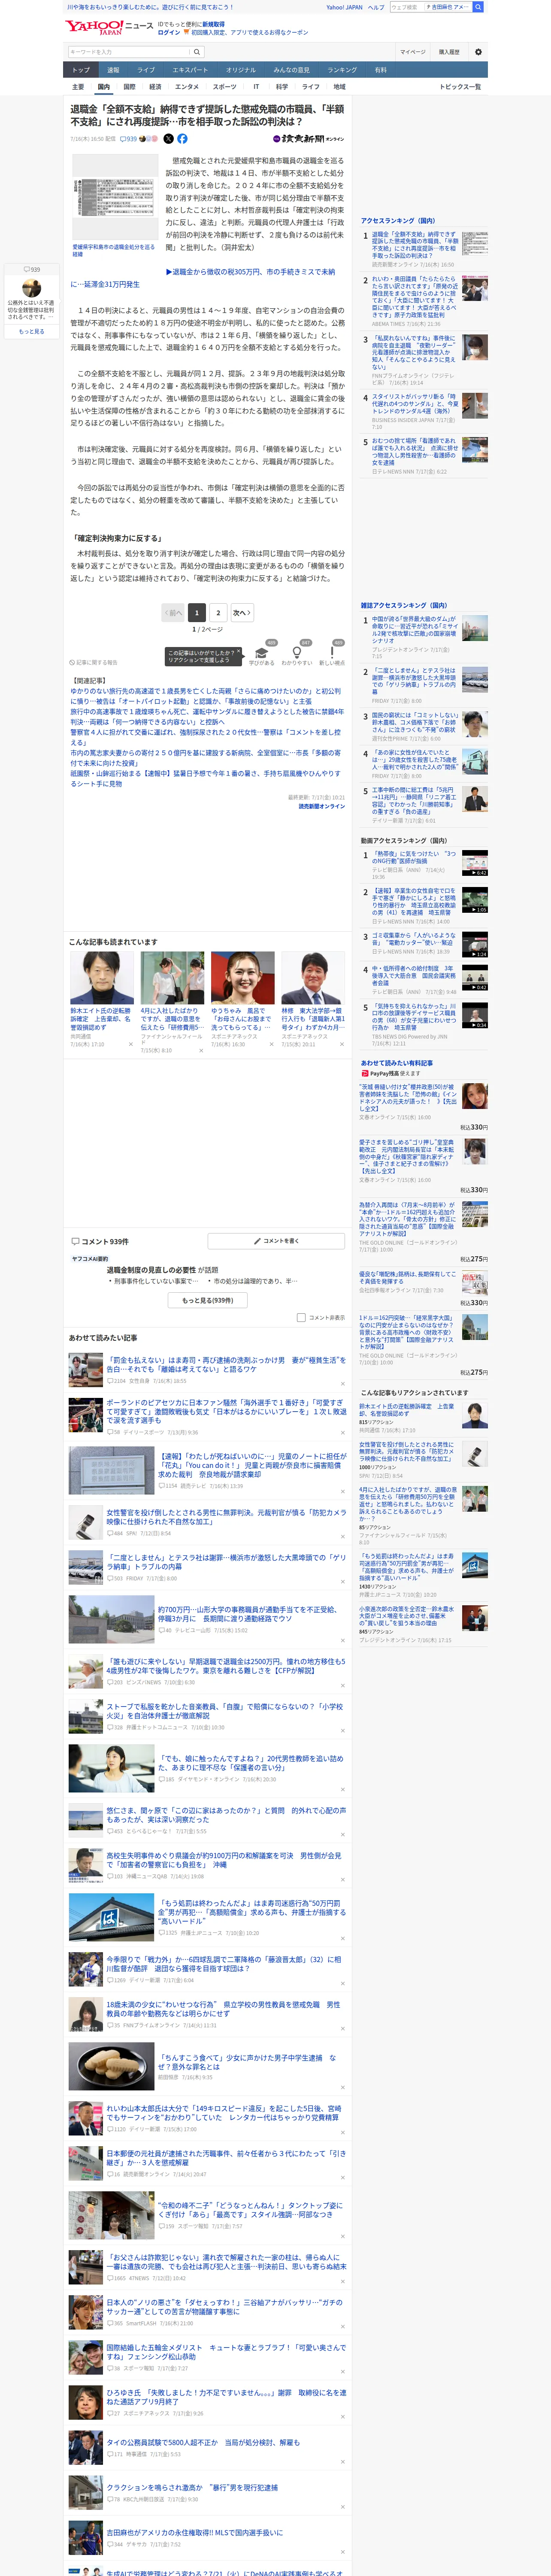Open the みんなの意見 tab
This screenshot has height=2576, width=551.
(292, 70)
